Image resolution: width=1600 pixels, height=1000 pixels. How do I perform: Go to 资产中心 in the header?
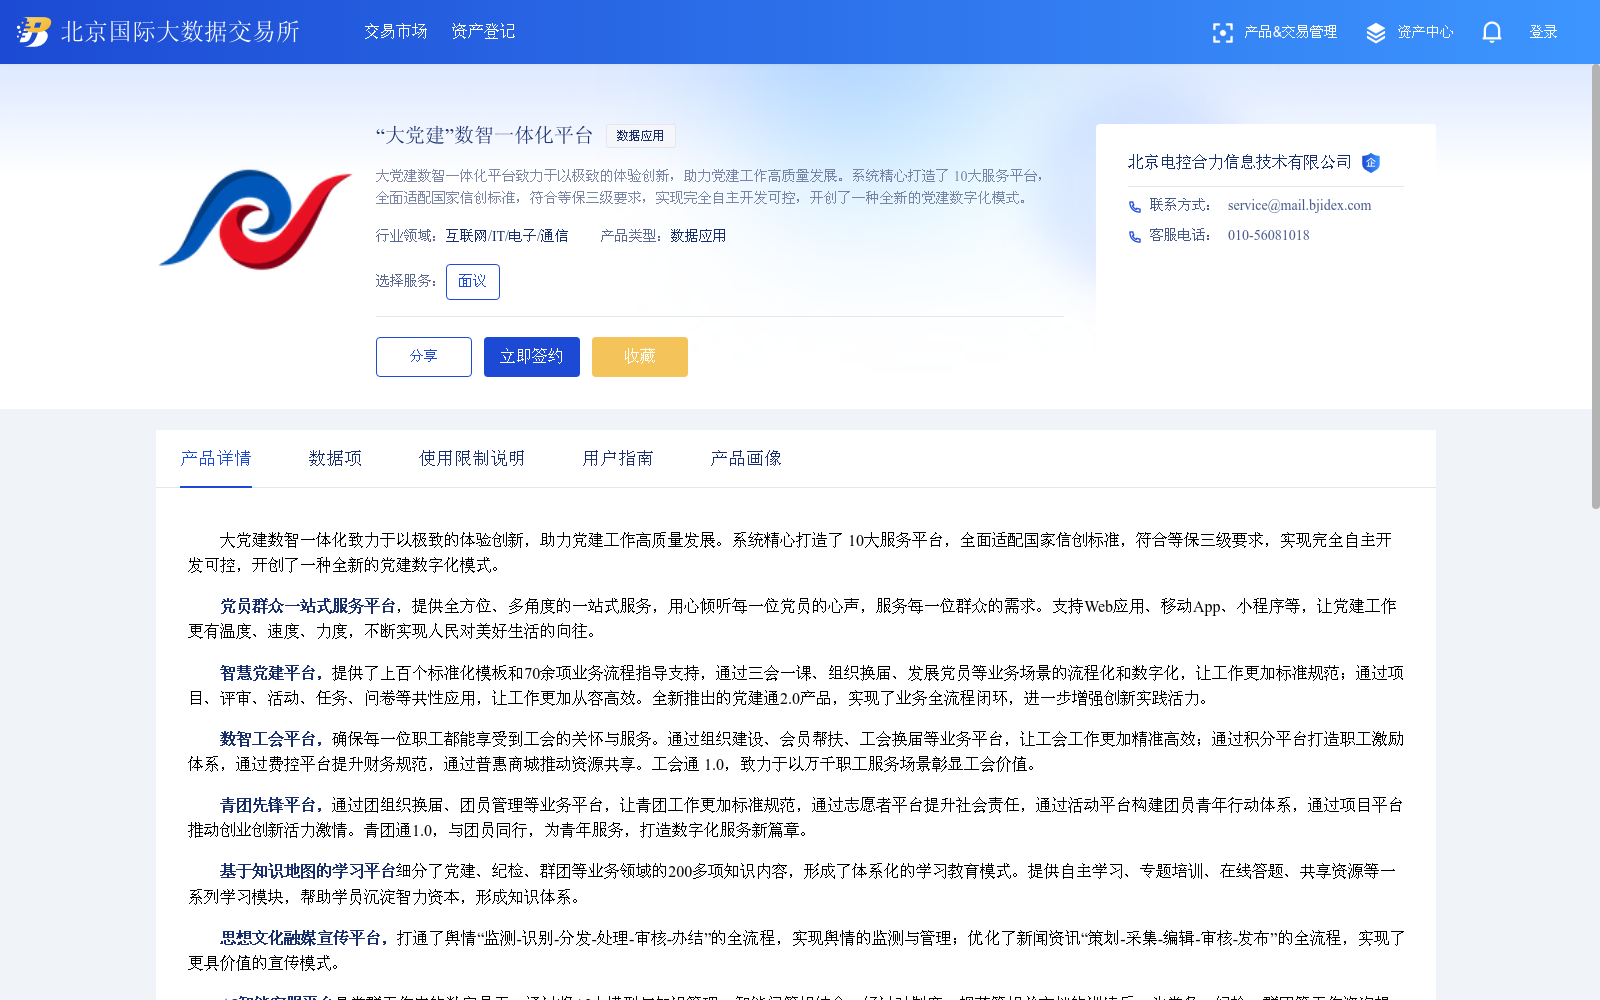click(x=1425, y=32)
